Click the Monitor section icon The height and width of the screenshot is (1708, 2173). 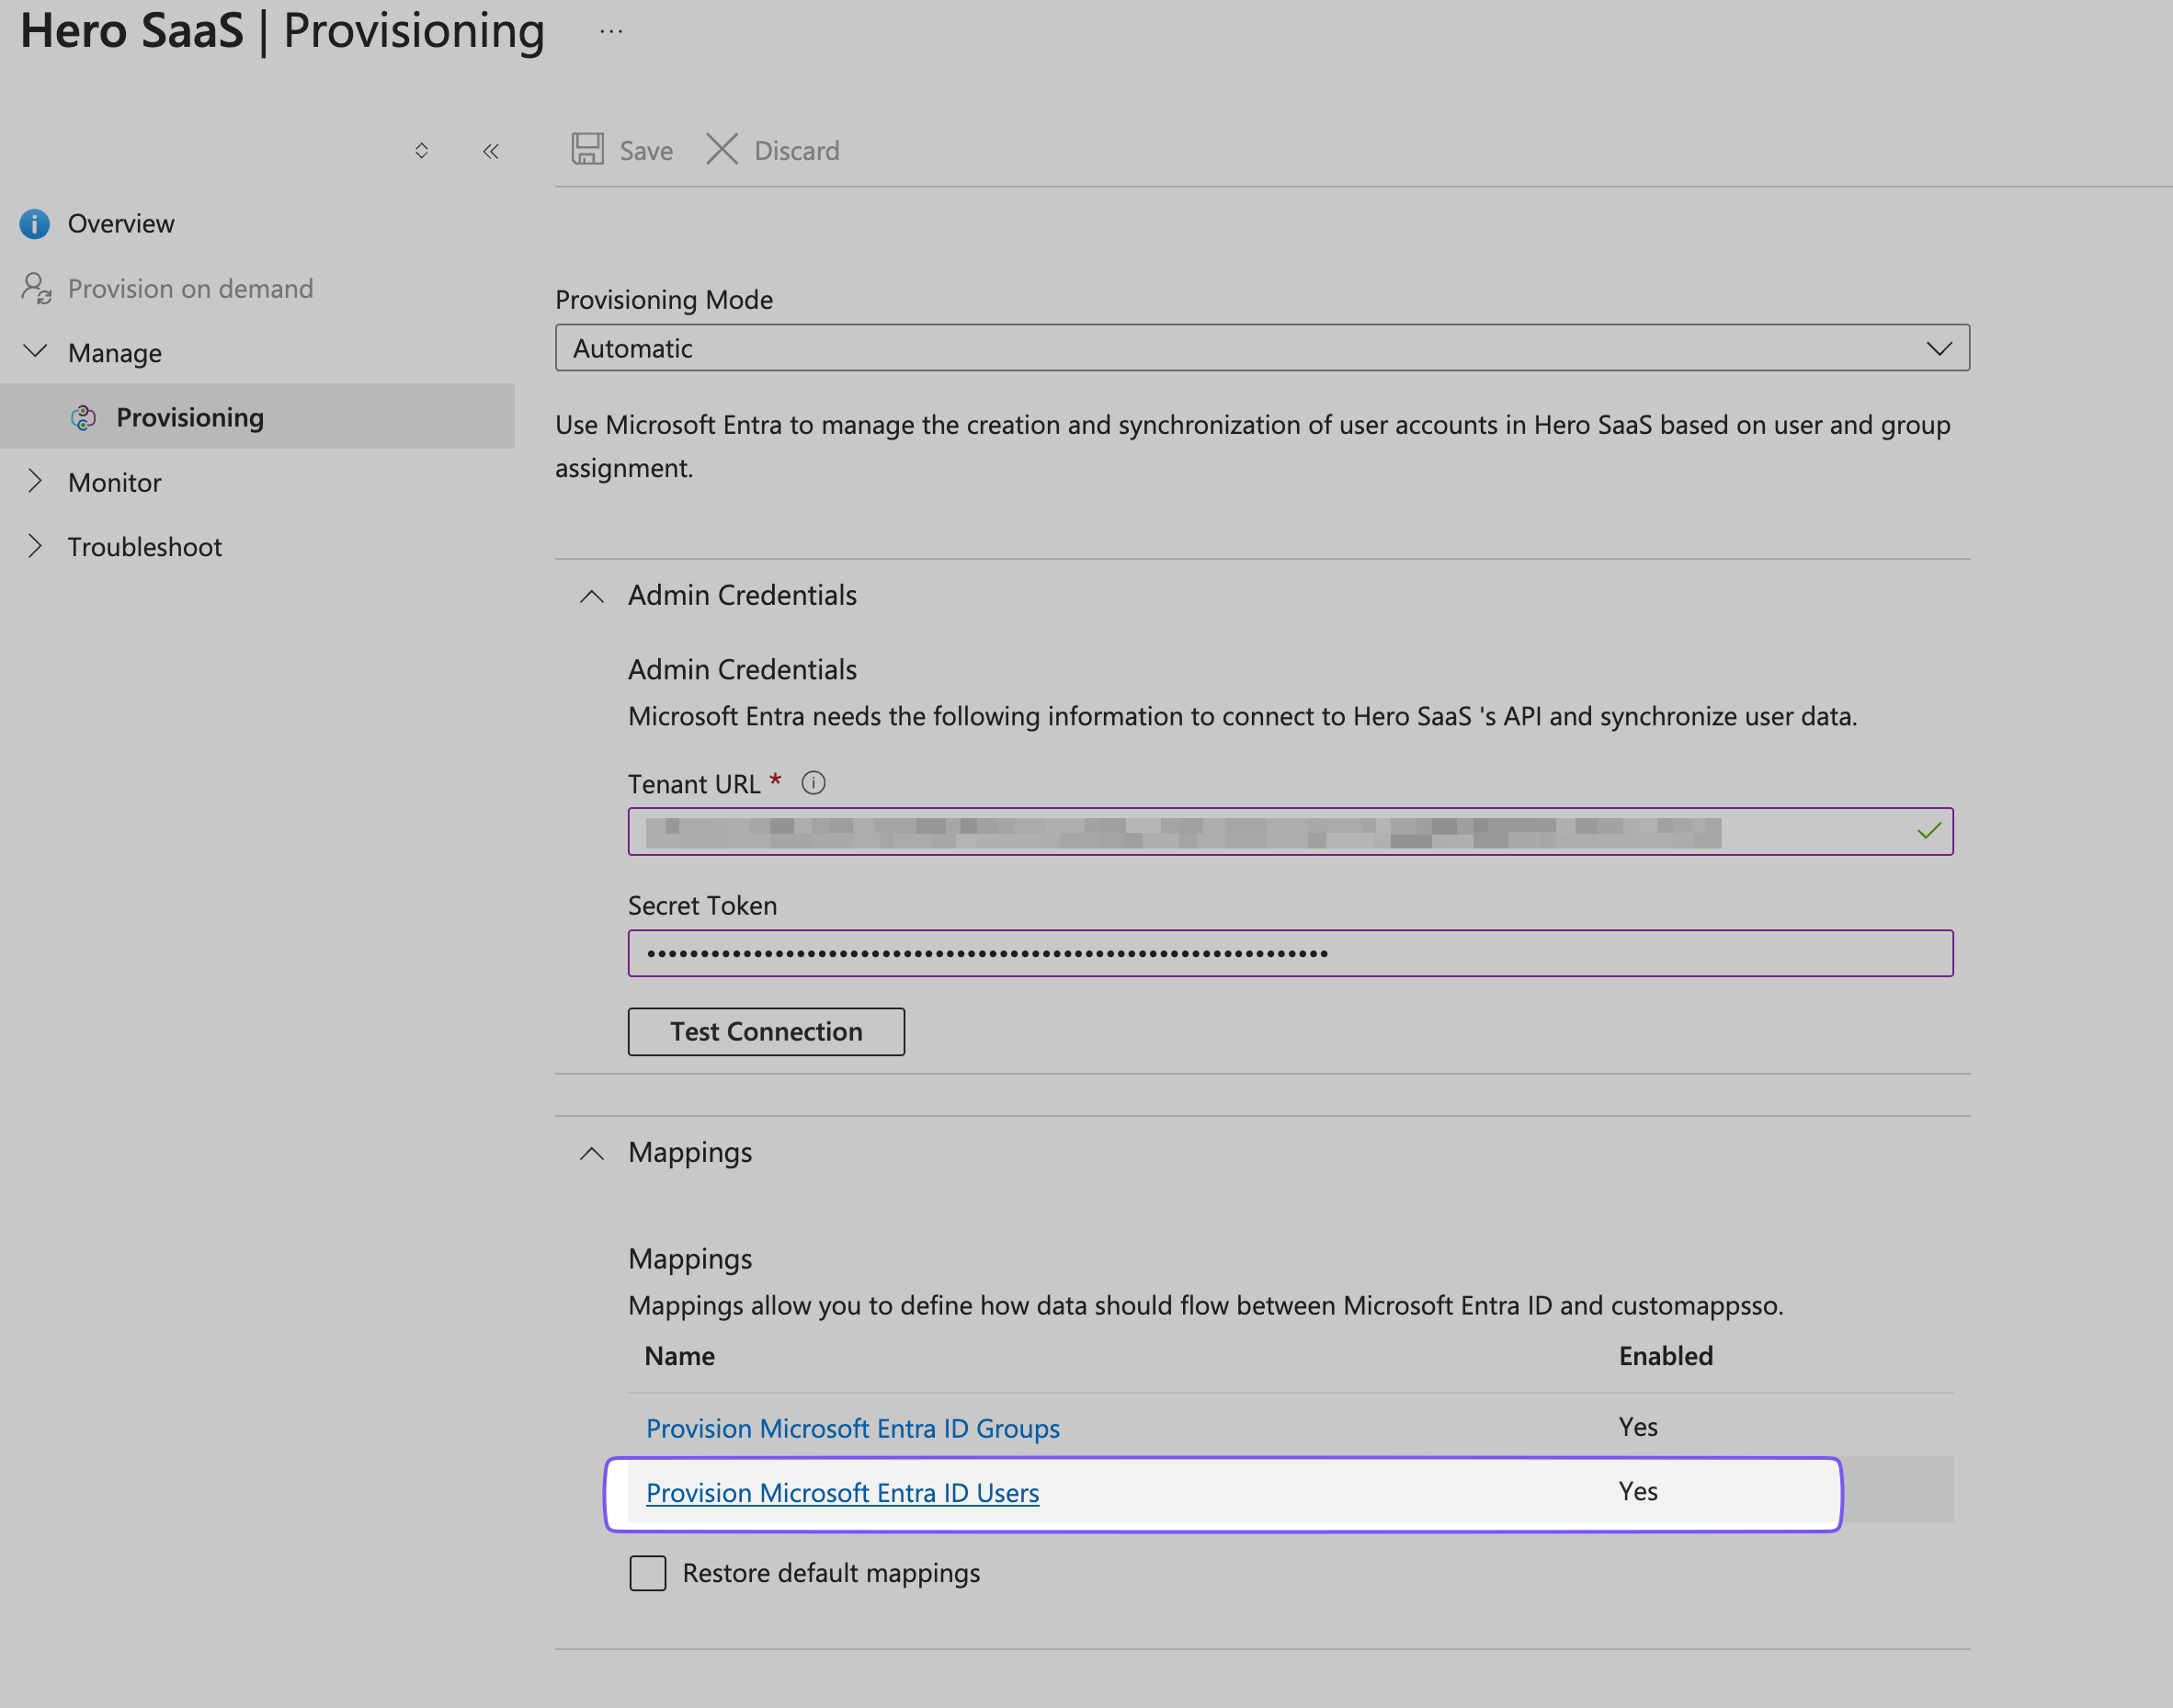(35, 480)
